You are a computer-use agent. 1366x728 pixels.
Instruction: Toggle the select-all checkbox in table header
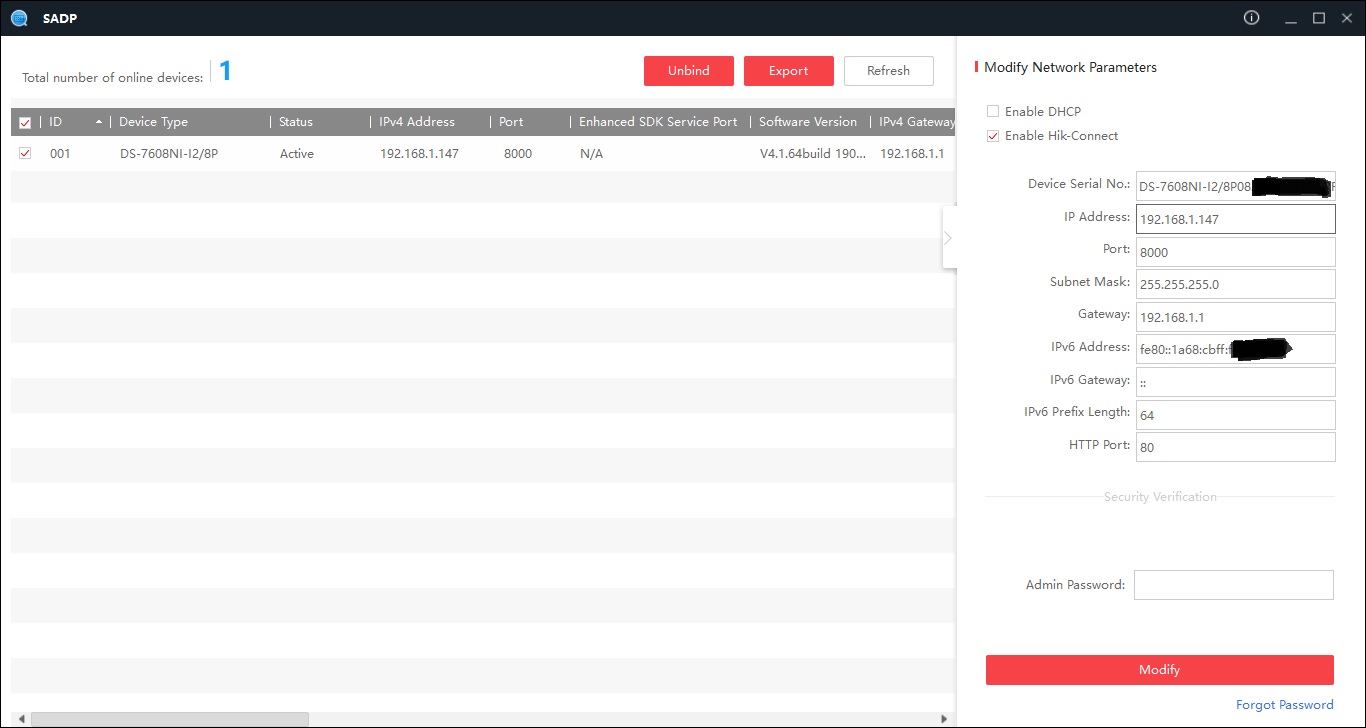[25, 123]
